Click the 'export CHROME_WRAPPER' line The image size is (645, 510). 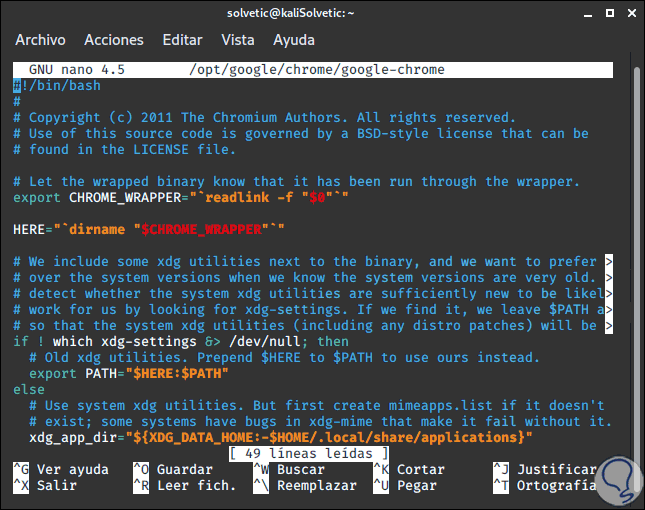[181, 197]
